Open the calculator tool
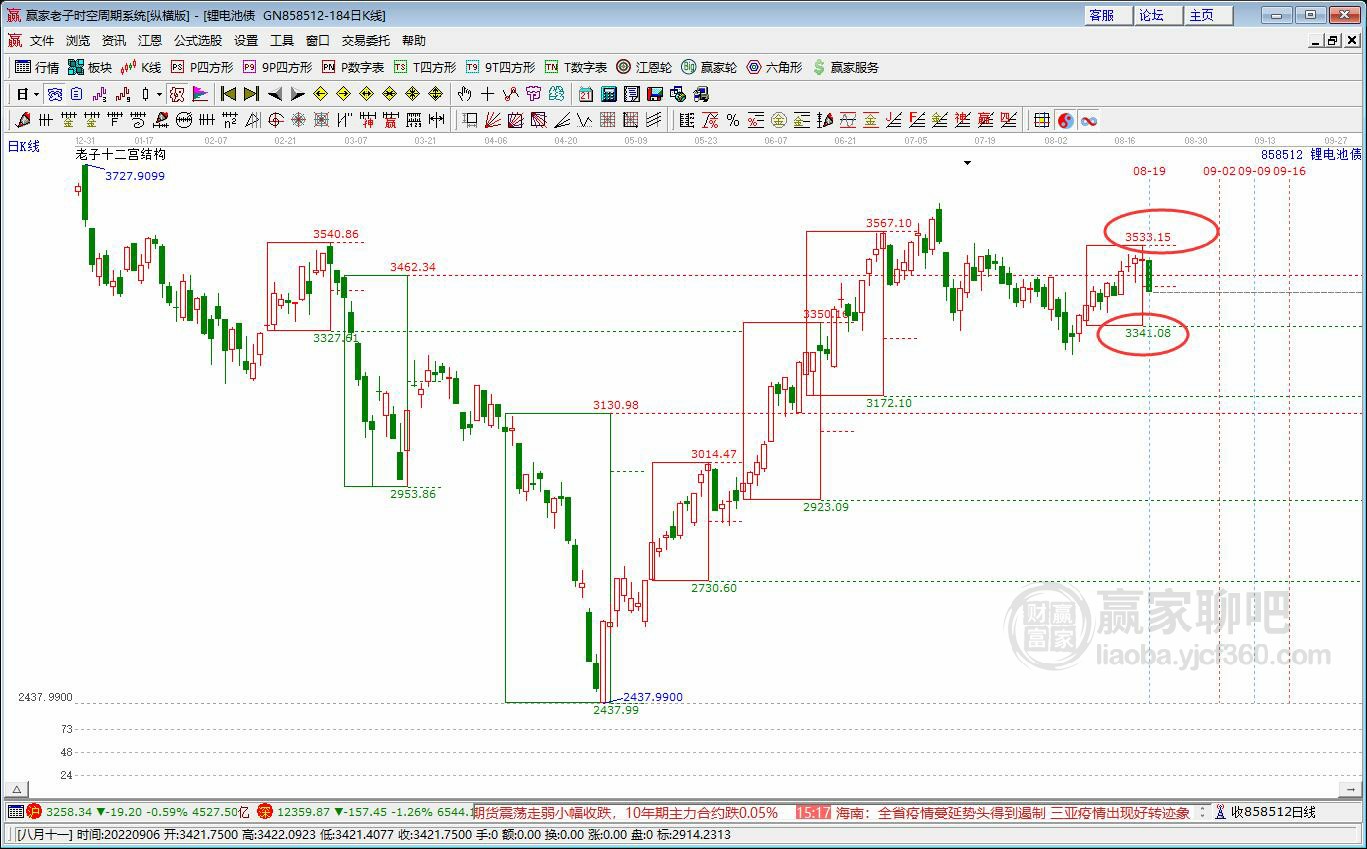This screenshot has width=1367, height=849. point(608,94)
